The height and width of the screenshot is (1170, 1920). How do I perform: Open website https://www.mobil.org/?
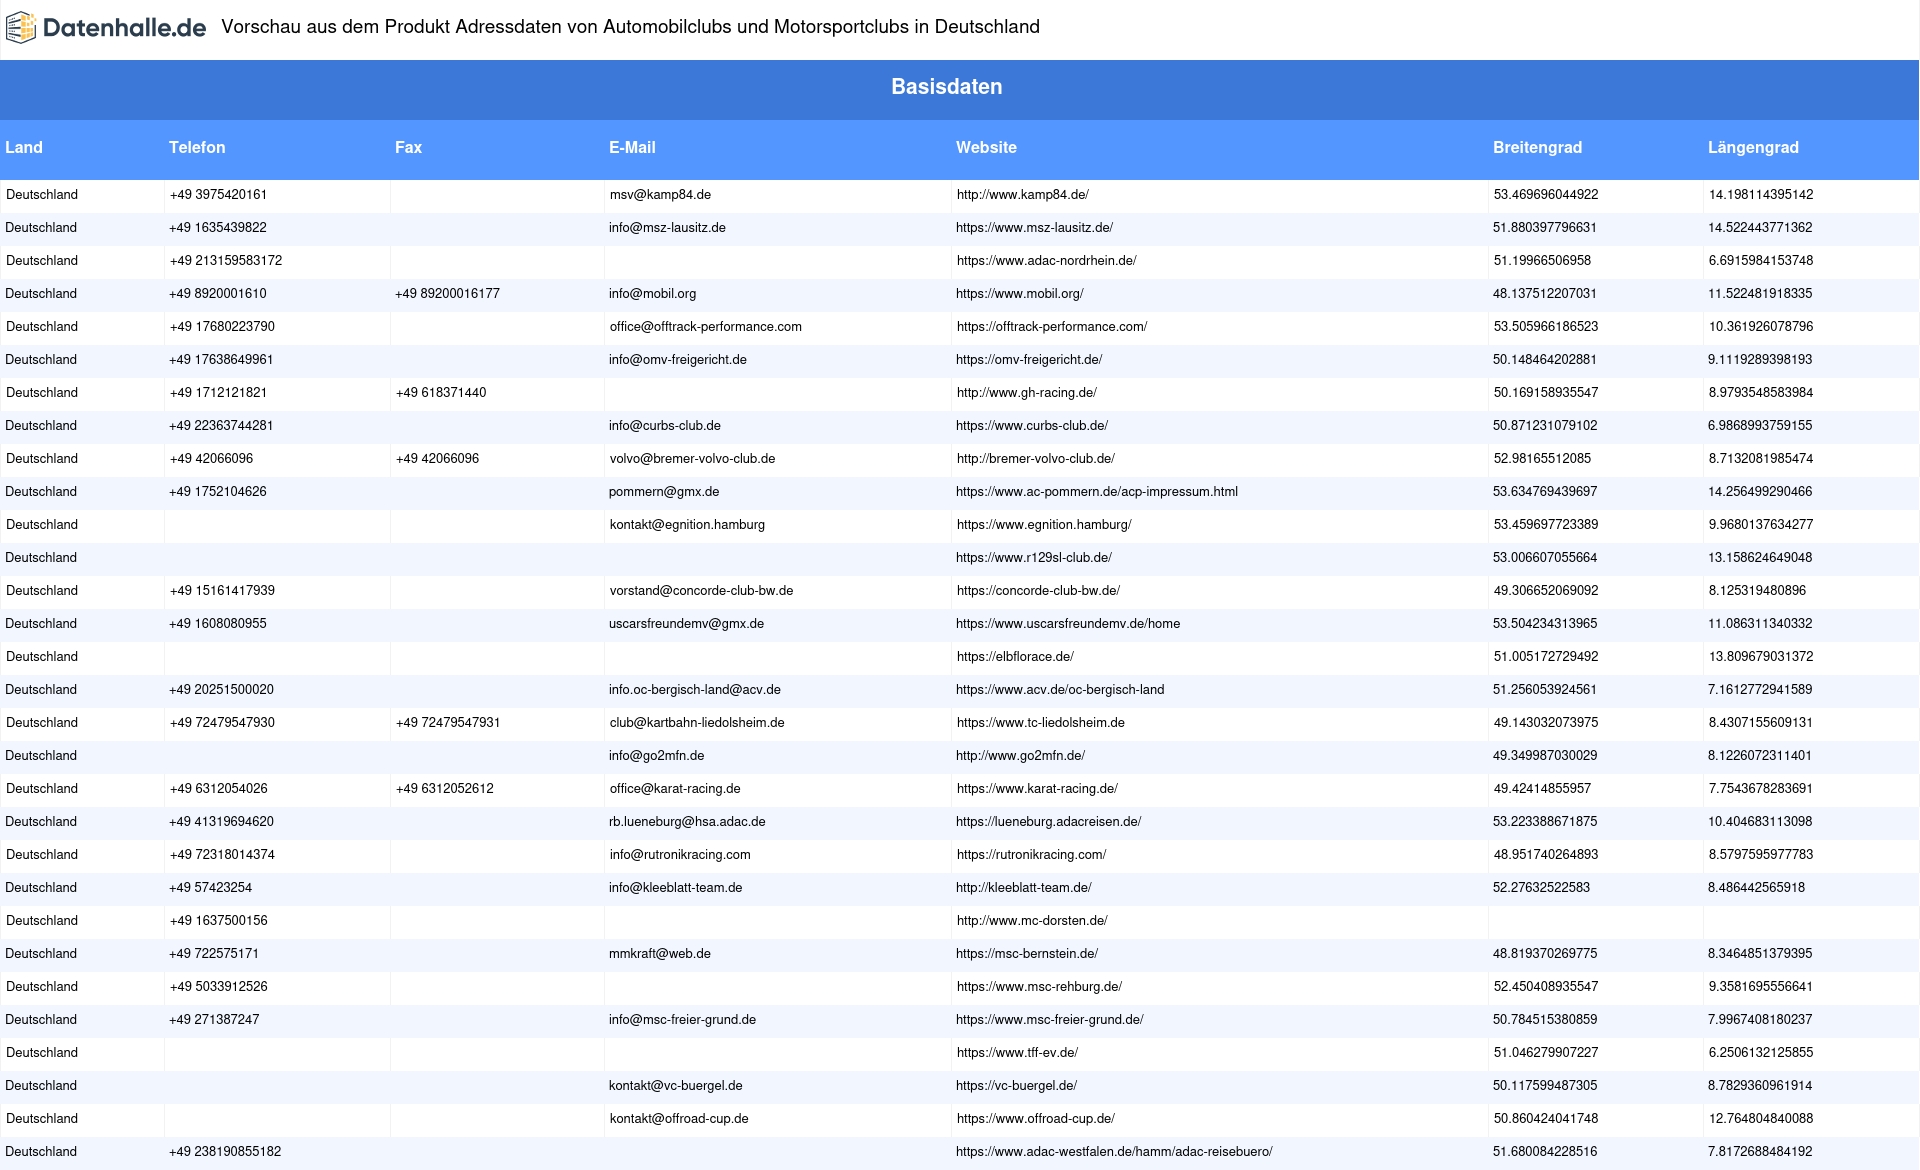click(1019, 294)
